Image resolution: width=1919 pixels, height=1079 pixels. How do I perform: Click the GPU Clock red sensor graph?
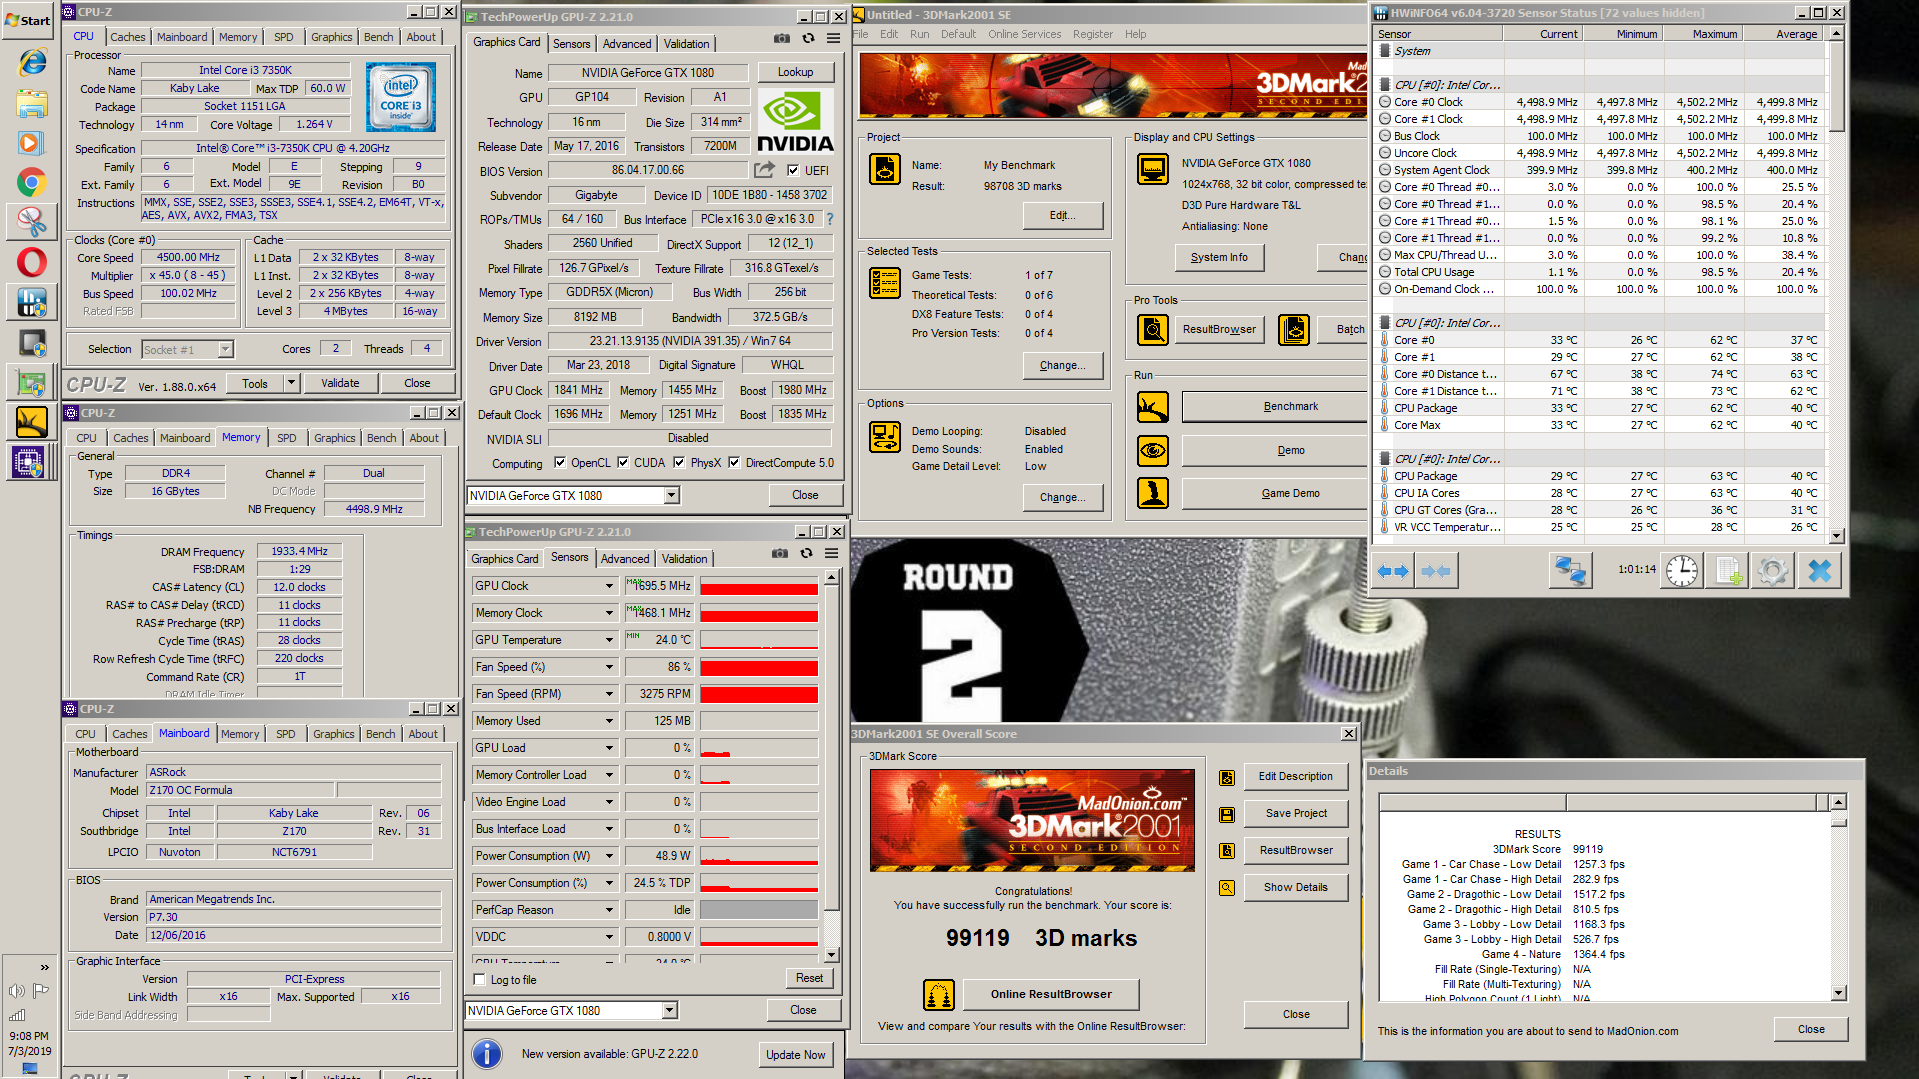coord(759,586)
